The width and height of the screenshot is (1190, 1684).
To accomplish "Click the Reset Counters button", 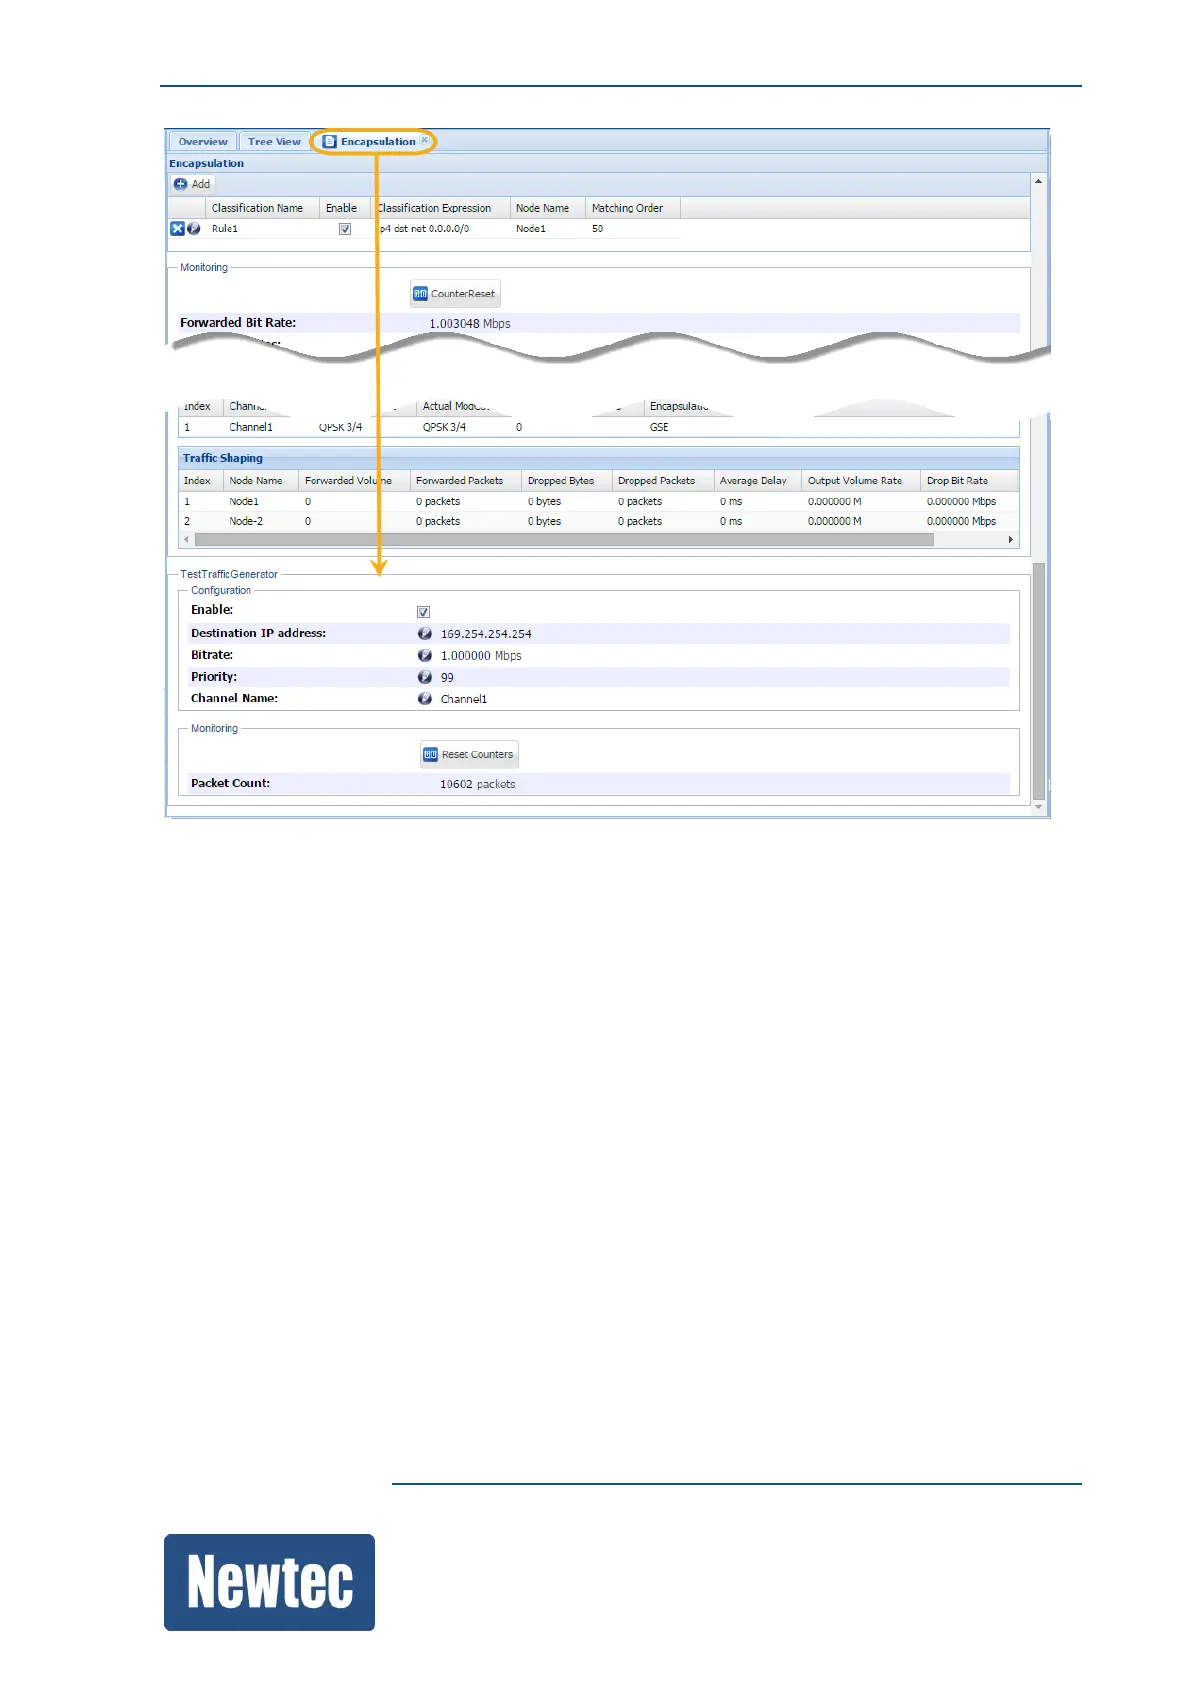I will (469, 755).
